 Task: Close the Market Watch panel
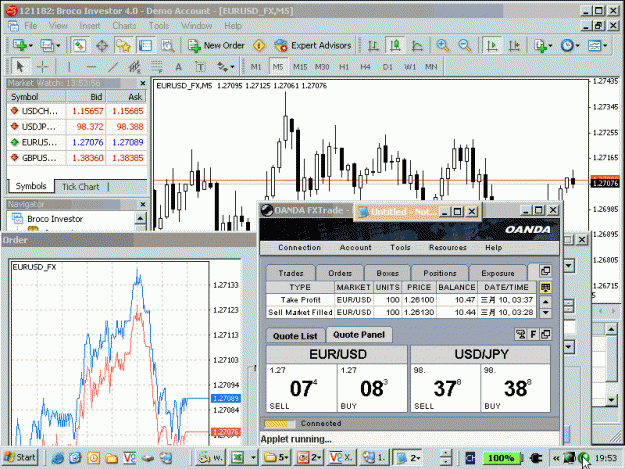143,83
